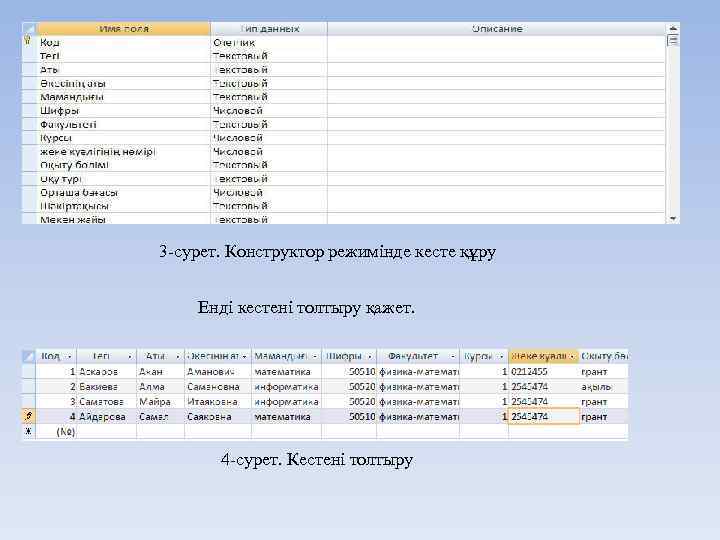The image size is (720, 540).
Task: Select the Факультеті field name cell
Action: [124, 124]
